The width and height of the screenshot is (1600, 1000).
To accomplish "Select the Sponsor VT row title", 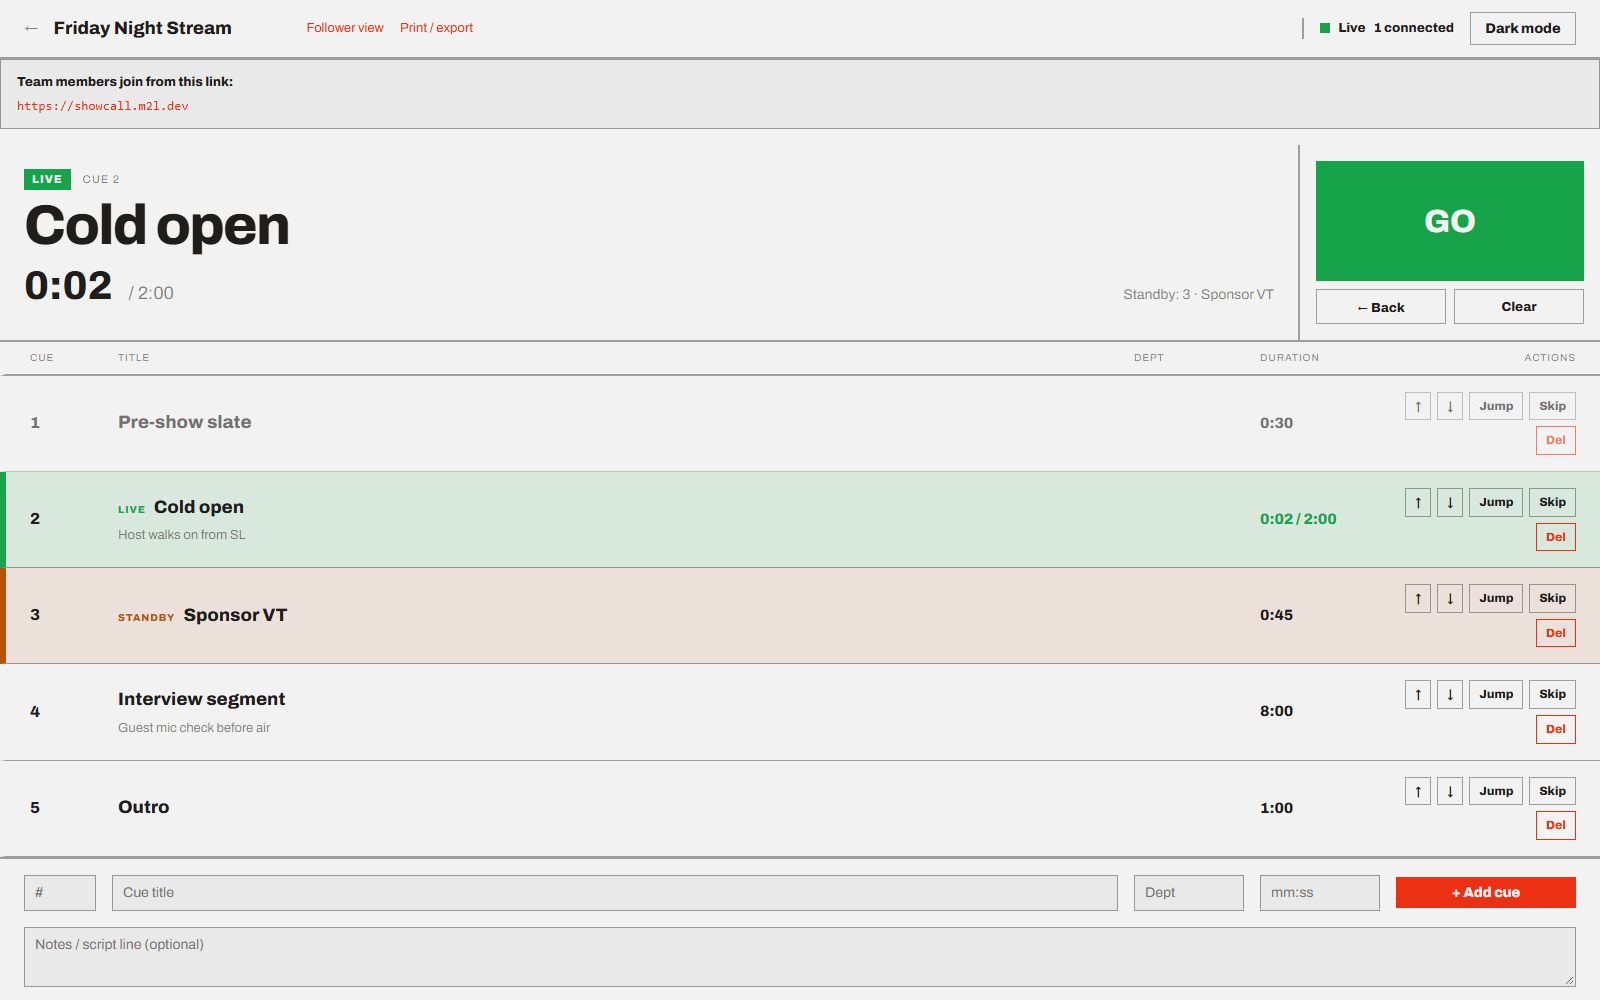I will (235, 615).
